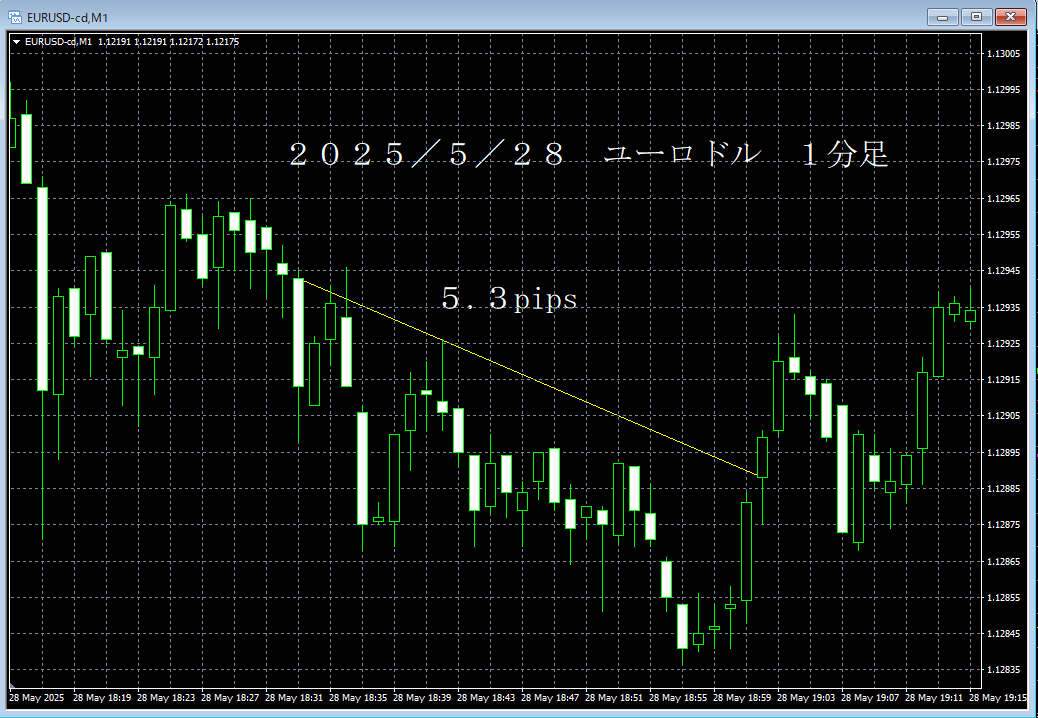Click the 28 May 19:07 time label
Image resolution: width=1038 pixels, height=718 pixels.
(870, 697)
